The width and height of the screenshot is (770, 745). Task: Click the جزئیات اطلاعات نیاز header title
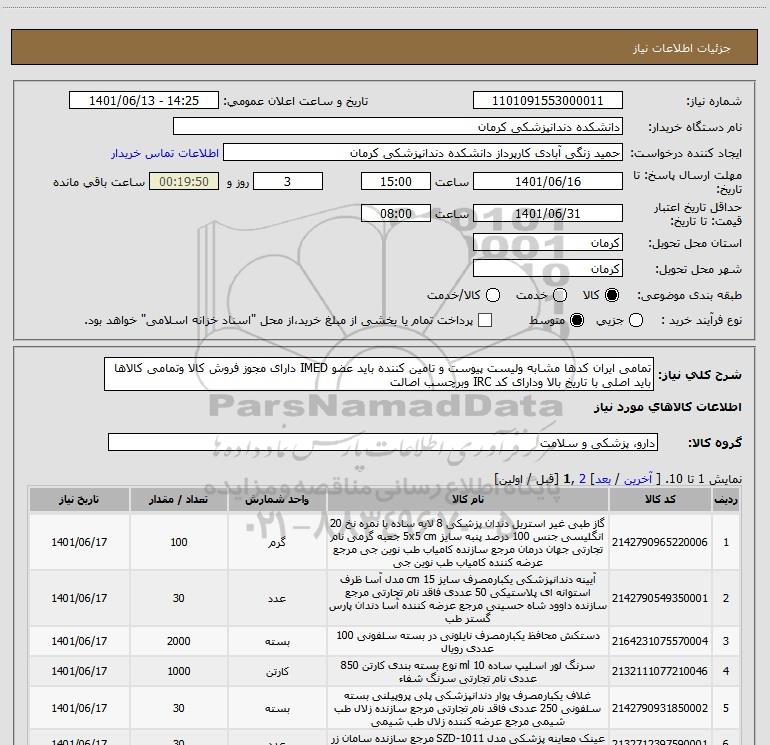[x=681, y=48]
